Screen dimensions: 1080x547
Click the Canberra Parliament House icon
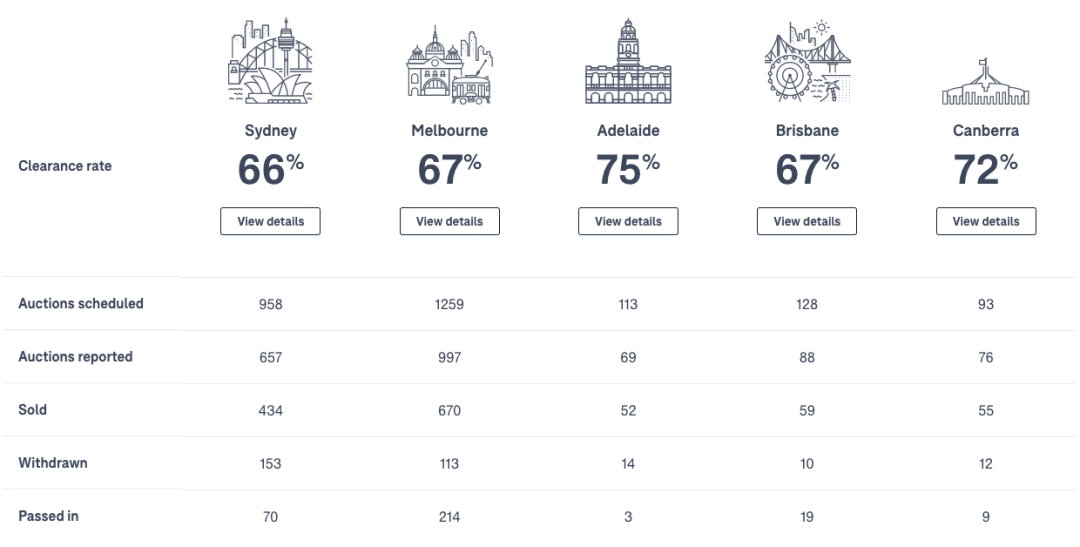coord(986,81)
